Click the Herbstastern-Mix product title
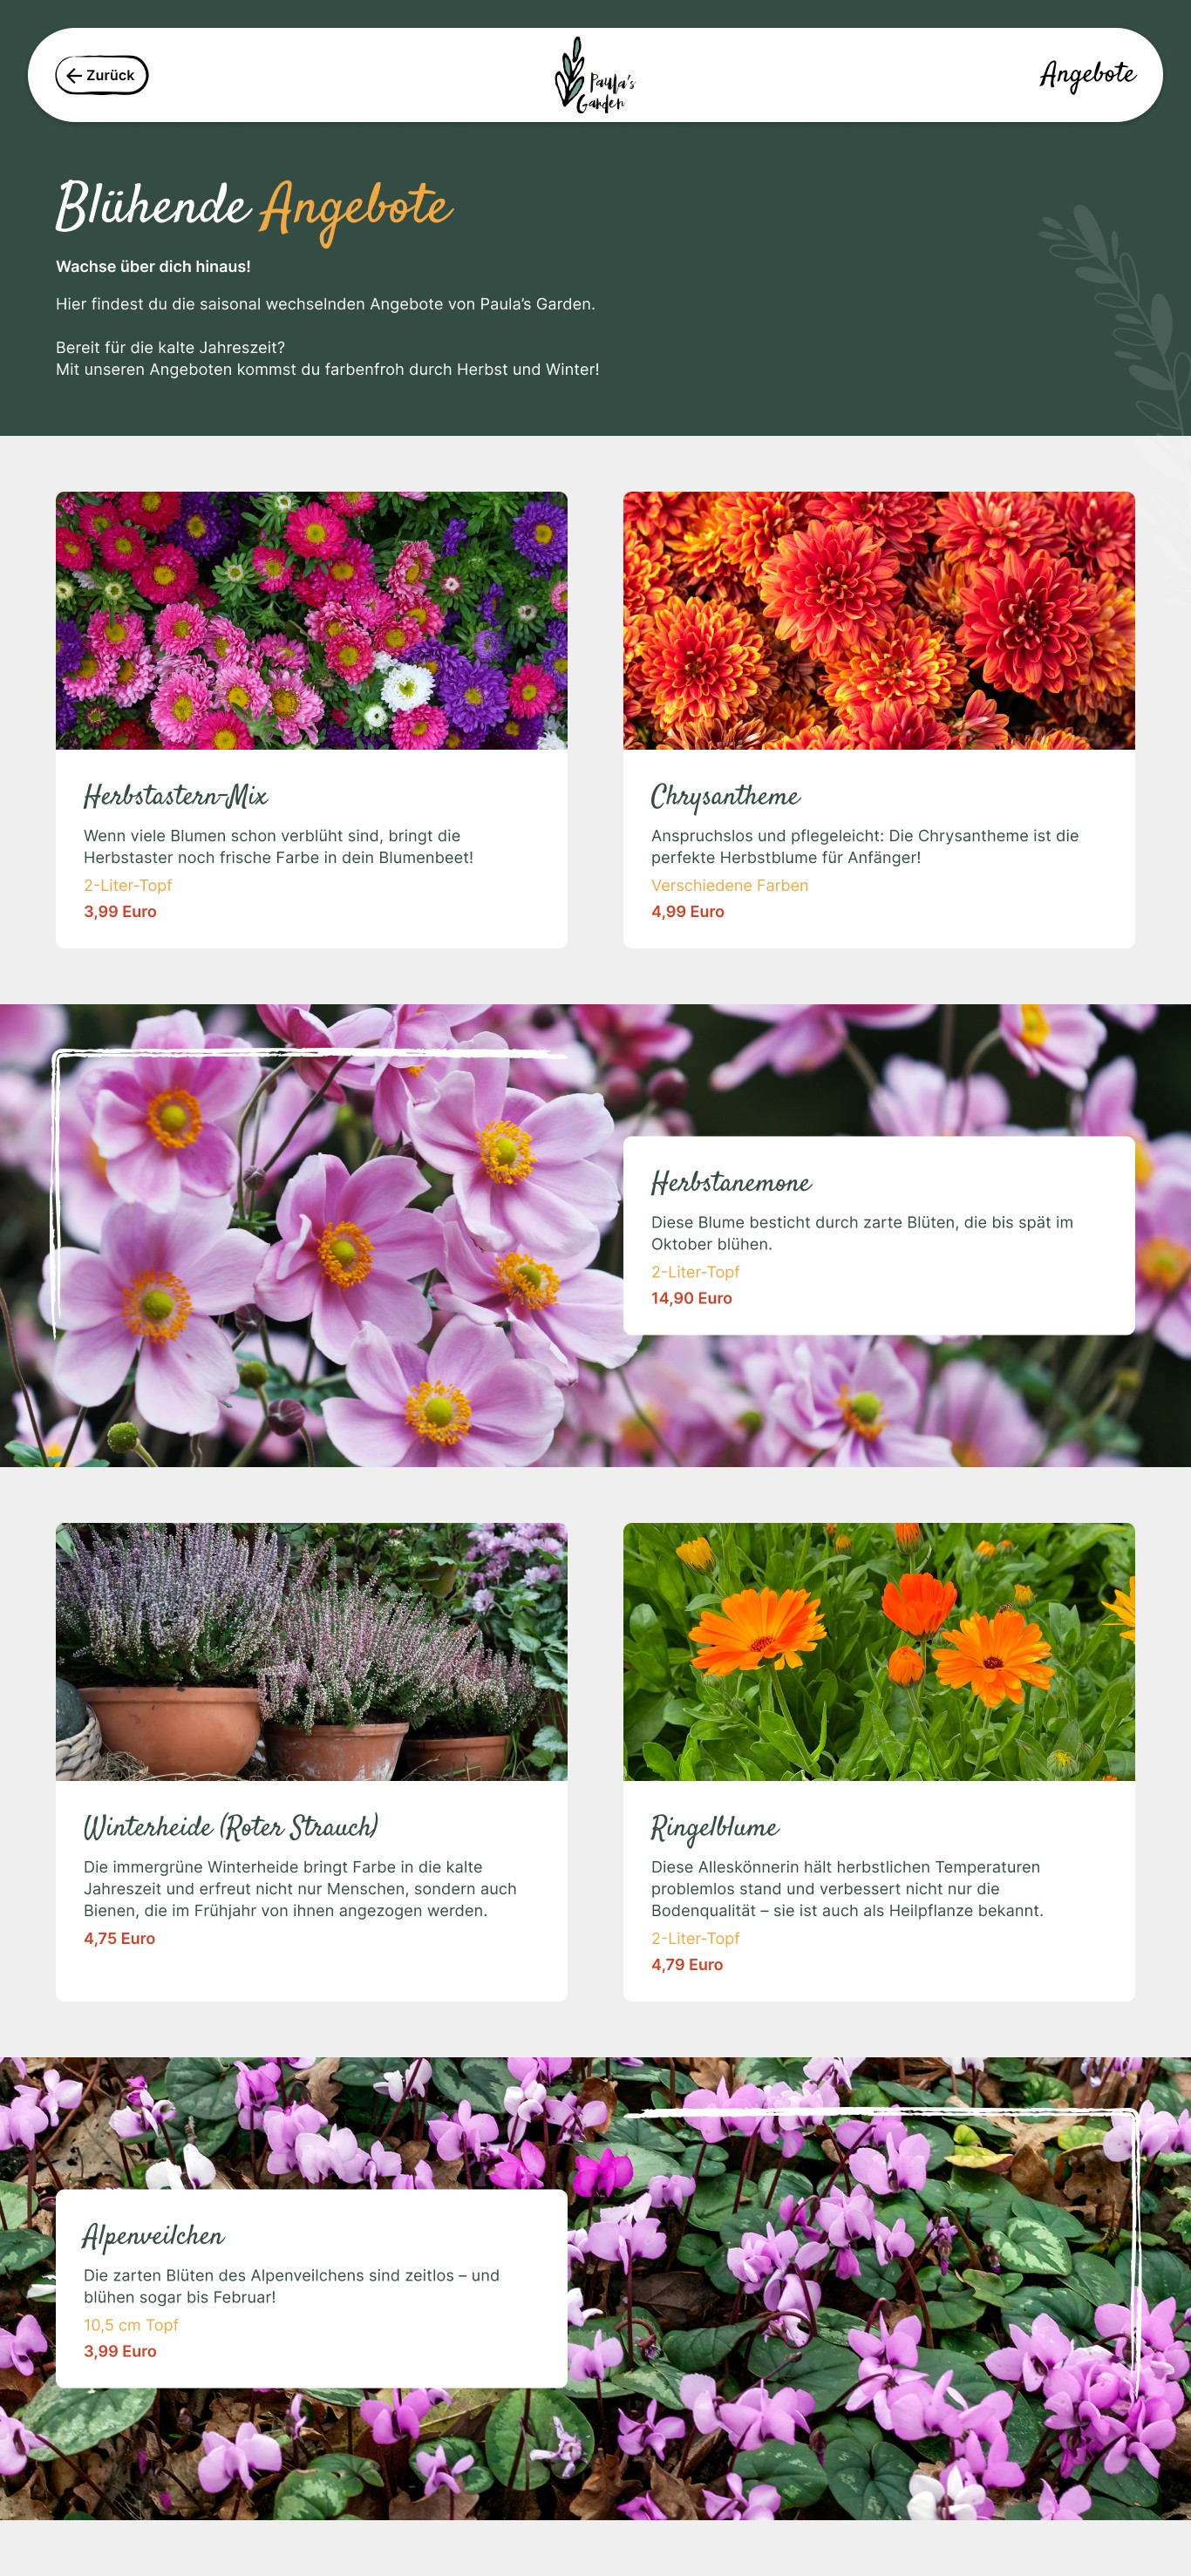Screen dimensions: 1191x2576 click(176, 796)
